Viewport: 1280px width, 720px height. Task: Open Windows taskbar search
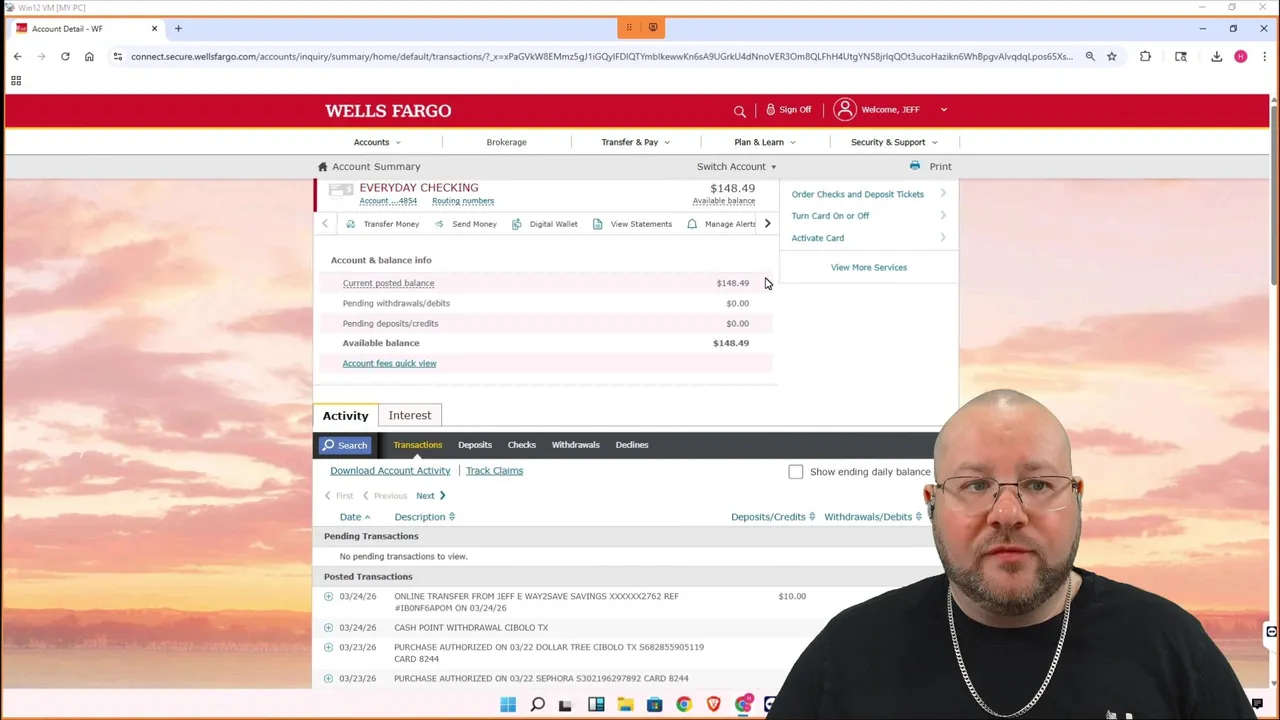point(537,705)
